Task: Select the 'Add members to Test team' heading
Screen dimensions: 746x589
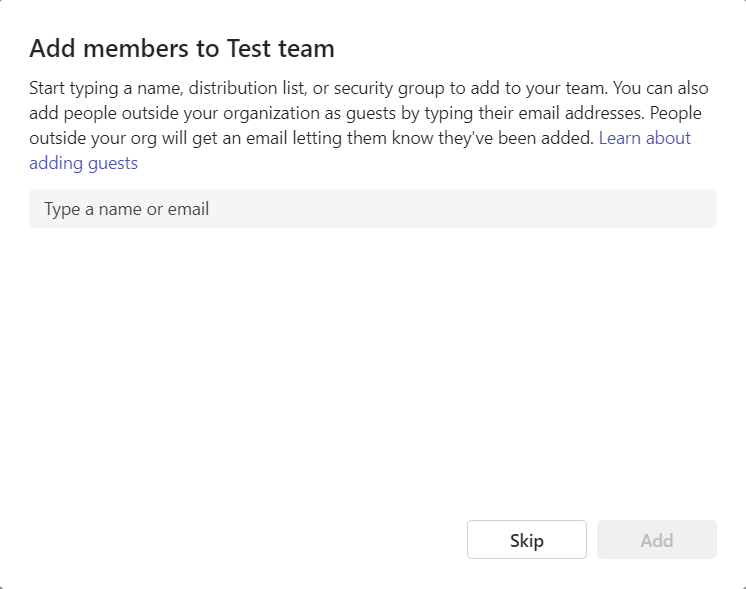Action: click(182, 48)
